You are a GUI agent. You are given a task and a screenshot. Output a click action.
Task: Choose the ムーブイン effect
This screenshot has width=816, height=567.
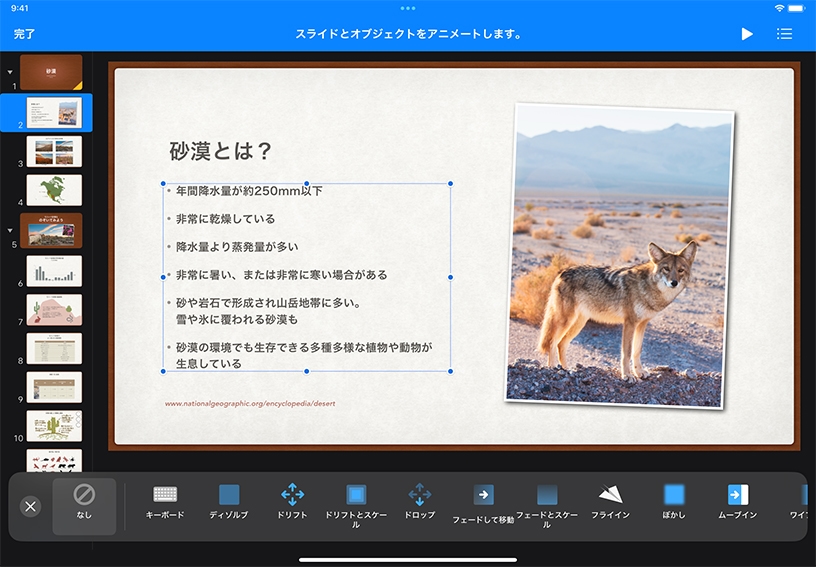point(738,502)
